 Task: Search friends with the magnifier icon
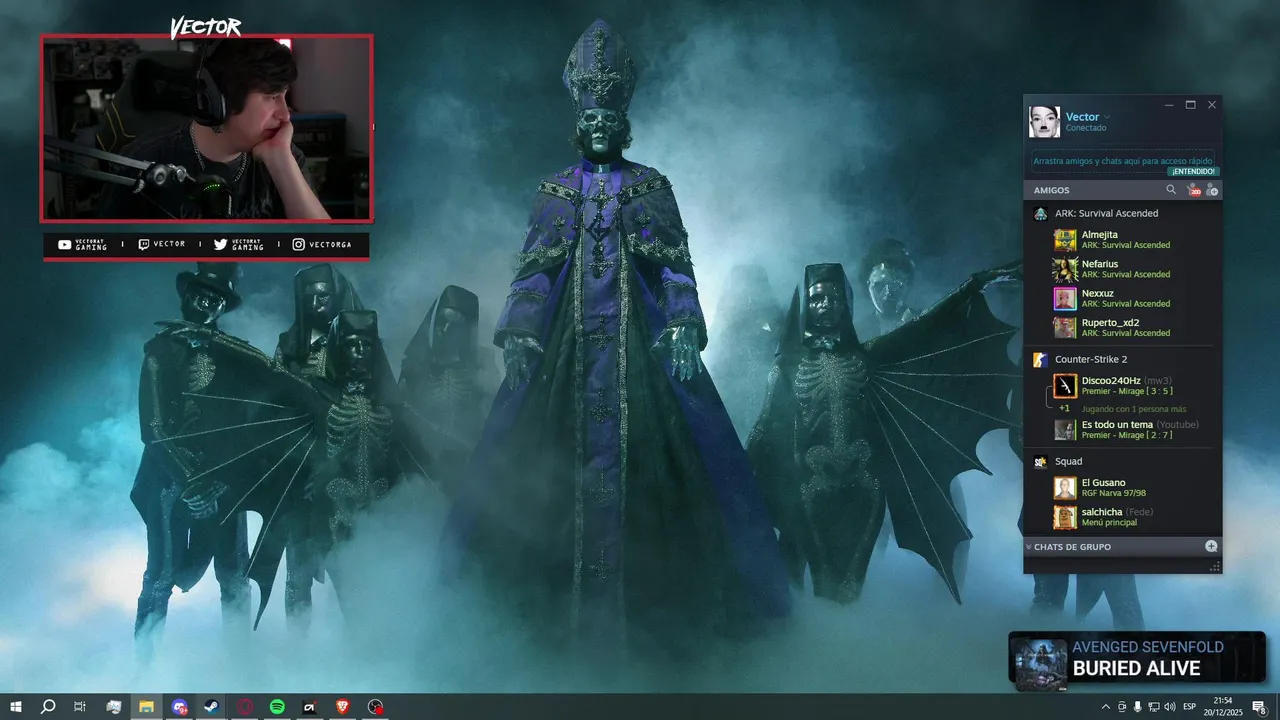tap(1171, 190)
